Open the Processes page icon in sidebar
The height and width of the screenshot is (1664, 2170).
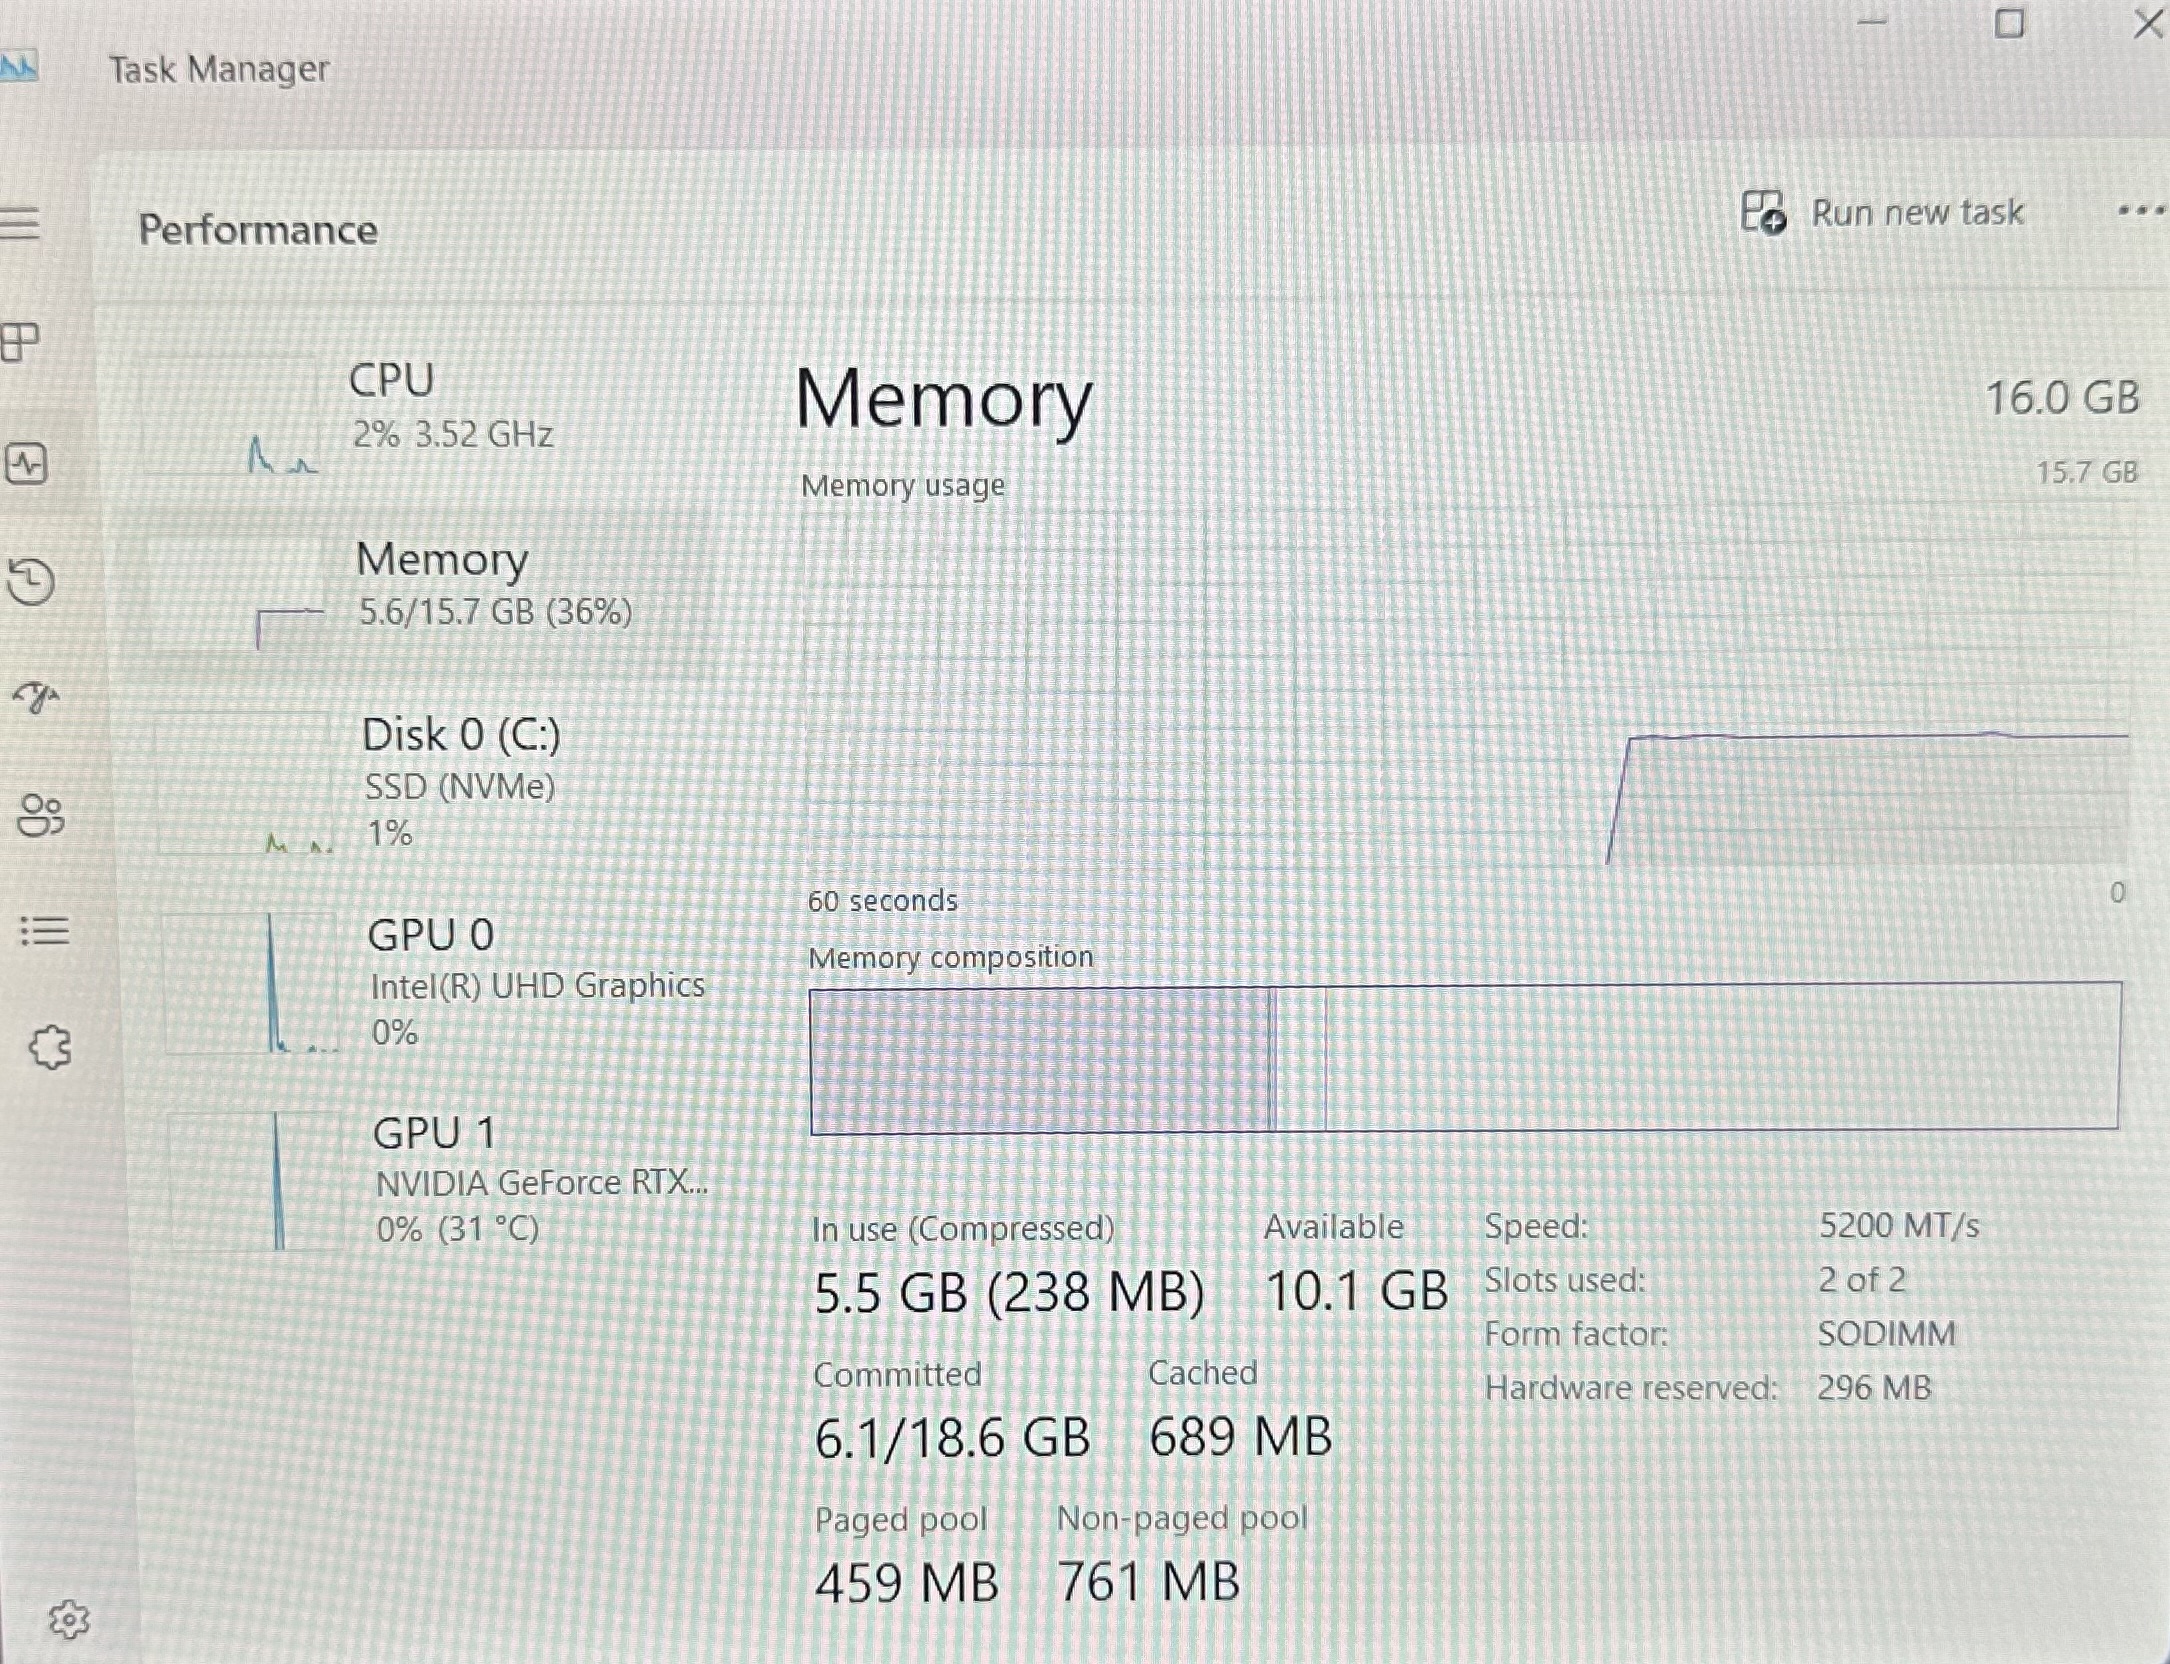point(20,343)
